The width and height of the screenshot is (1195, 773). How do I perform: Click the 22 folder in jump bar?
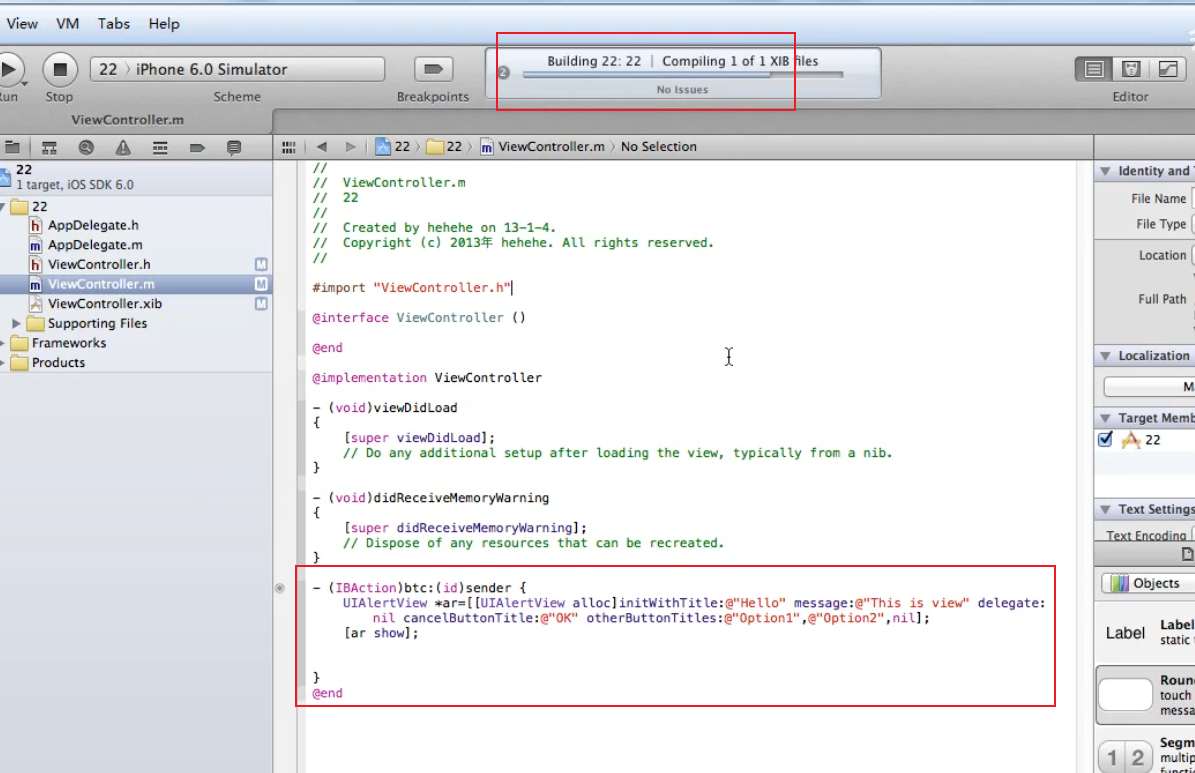(x=444, y=146)
